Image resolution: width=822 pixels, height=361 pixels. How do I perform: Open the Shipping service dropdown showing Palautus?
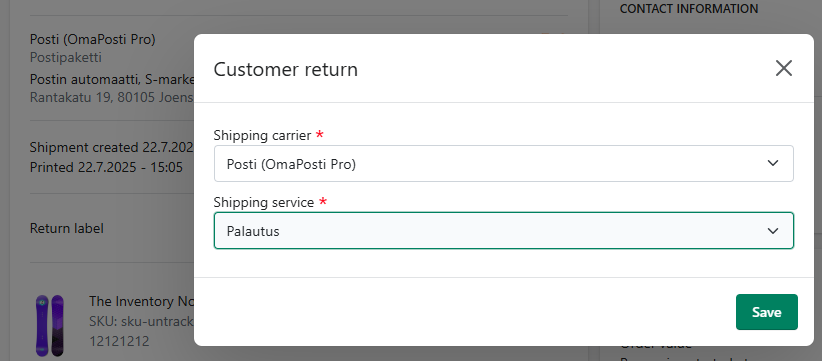tap(503, 231)
